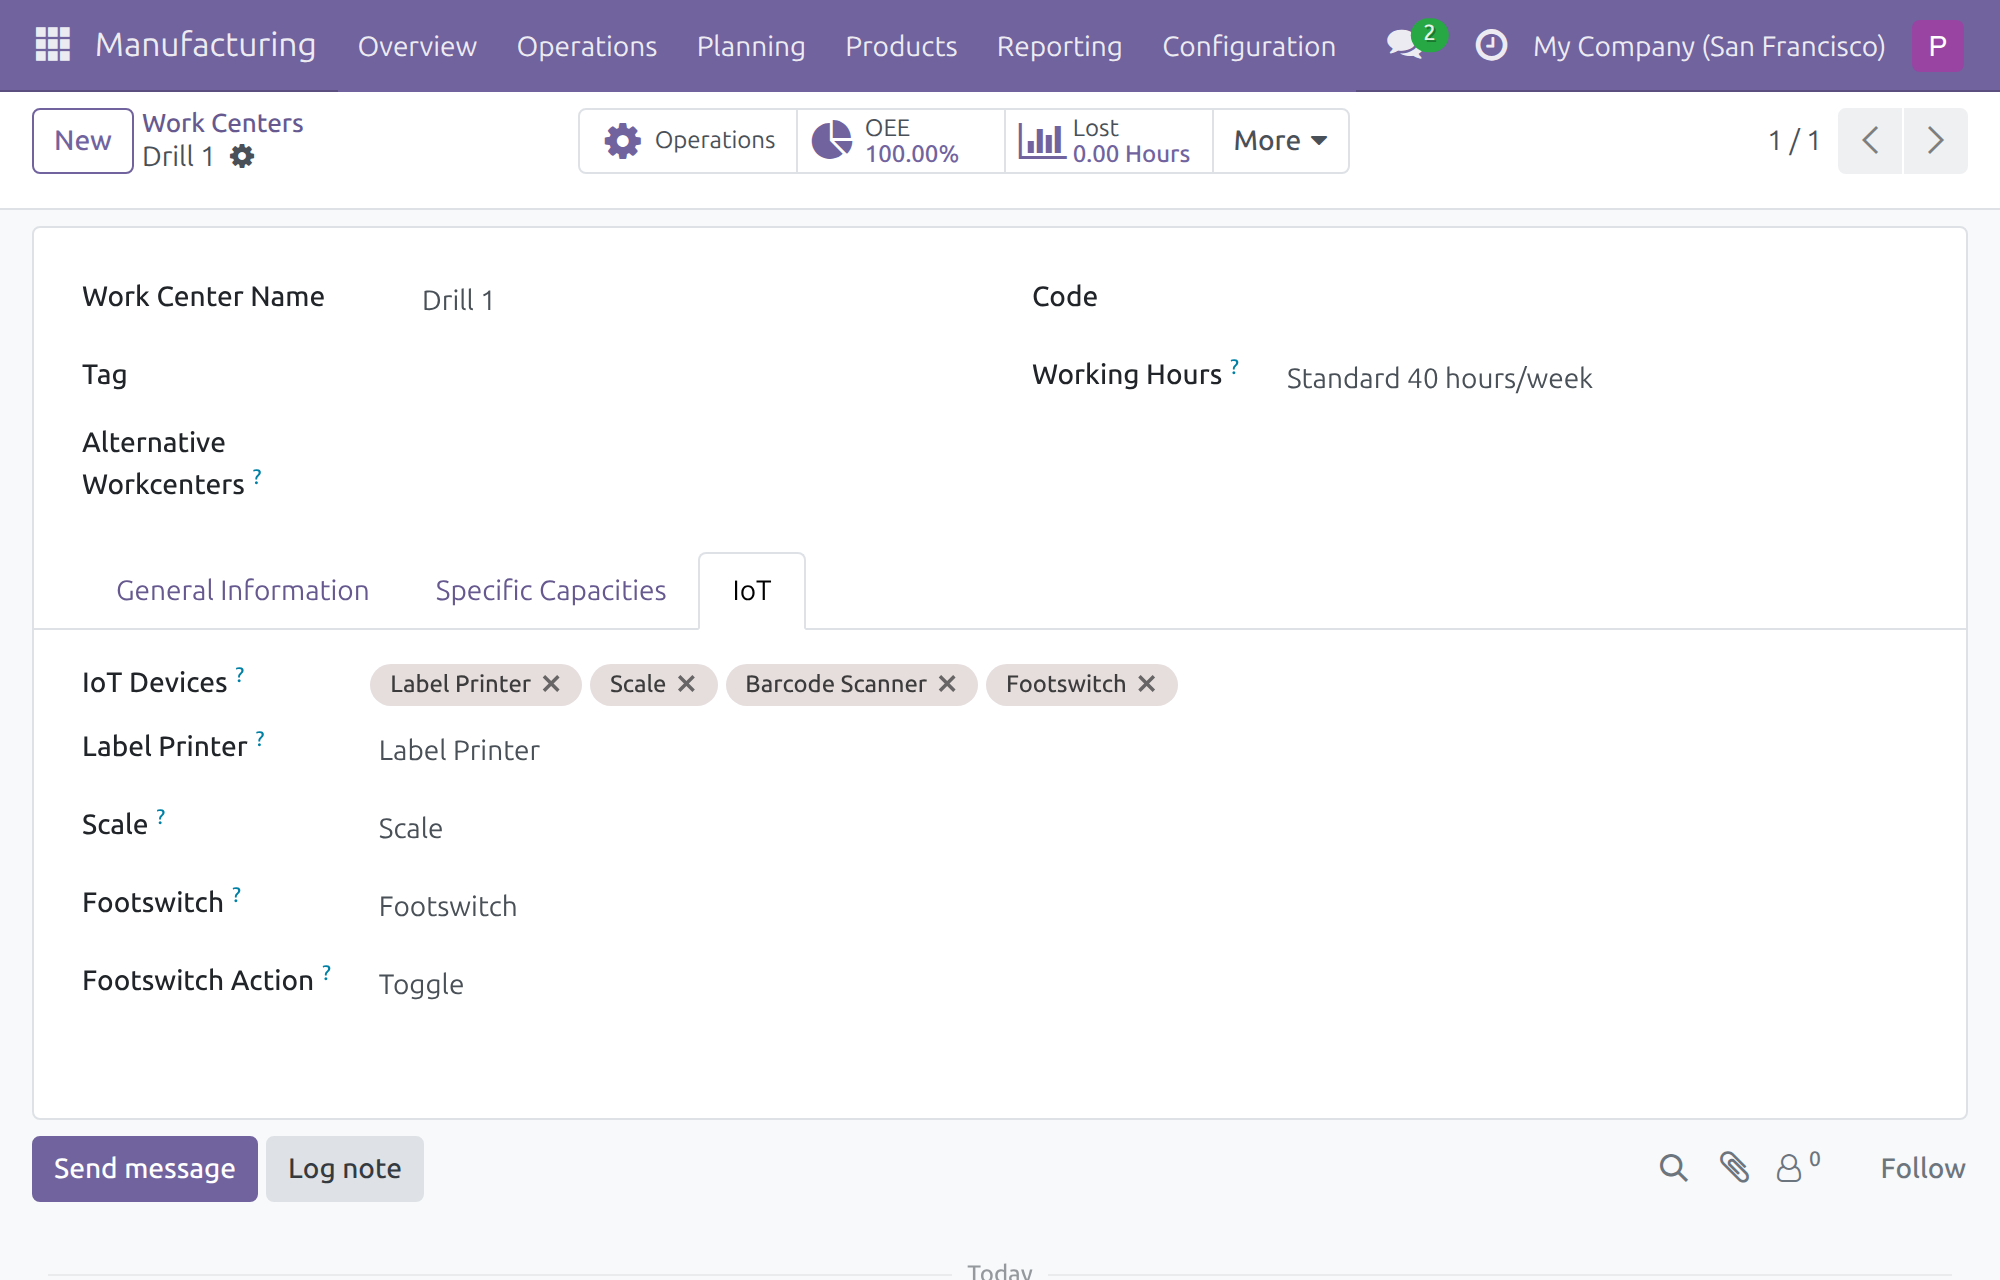2000x1280 pixels.
Task: Open the Products menu
Action: (901, 46)
